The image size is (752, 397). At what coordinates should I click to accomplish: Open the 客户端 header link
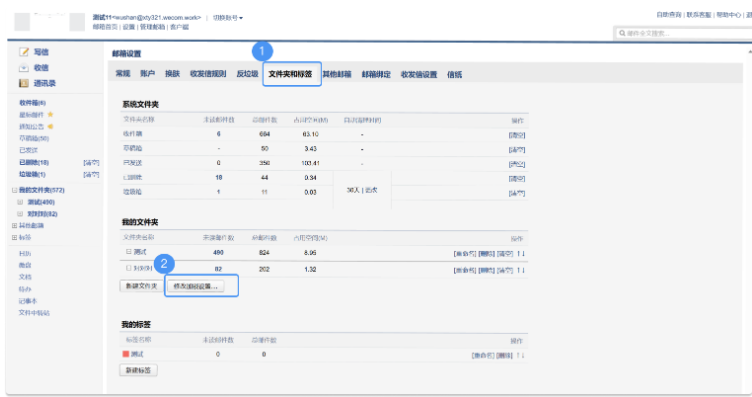point(179,27)
